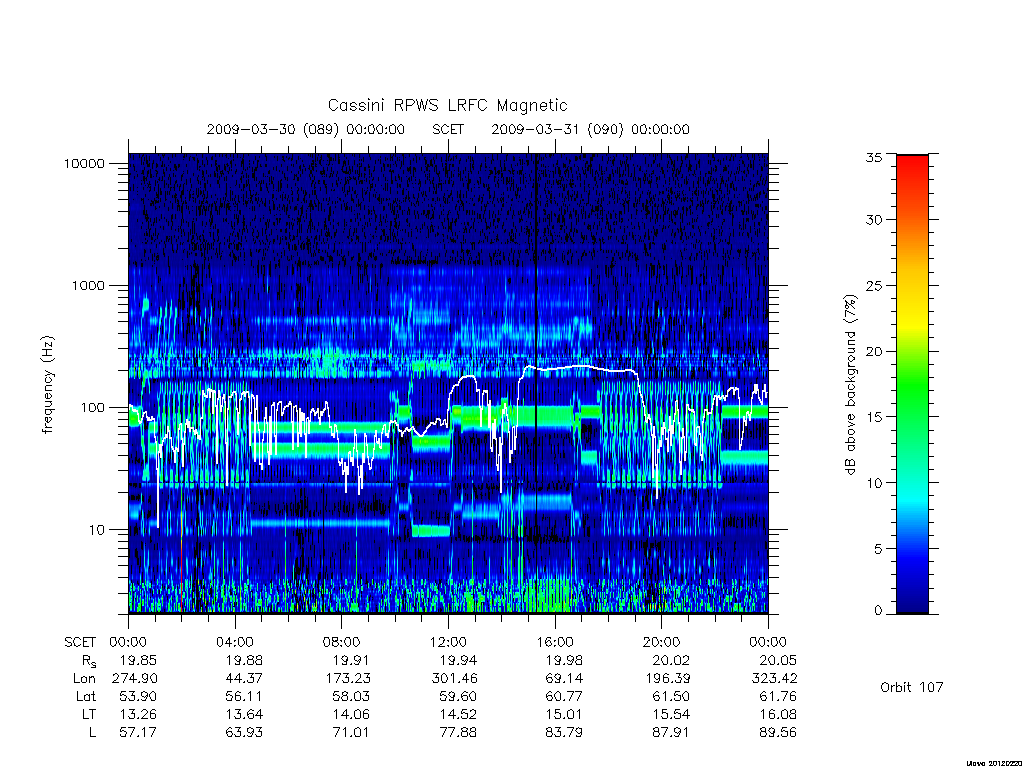
Task: Click the 'SCET' label above the plot
Action: [x=448, y=129]
